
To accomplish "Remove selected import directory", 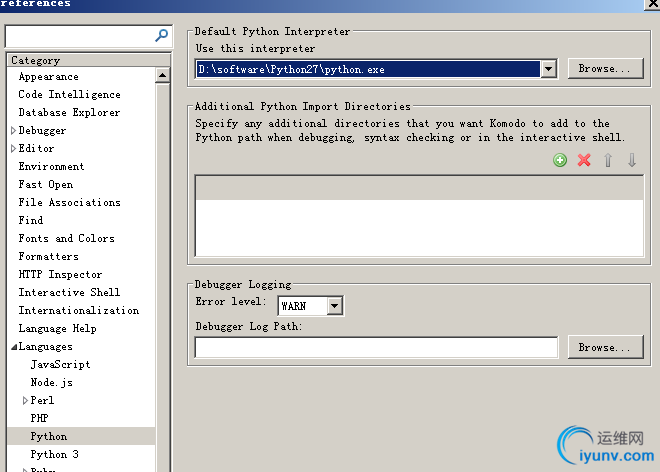I will pos(584,160).
